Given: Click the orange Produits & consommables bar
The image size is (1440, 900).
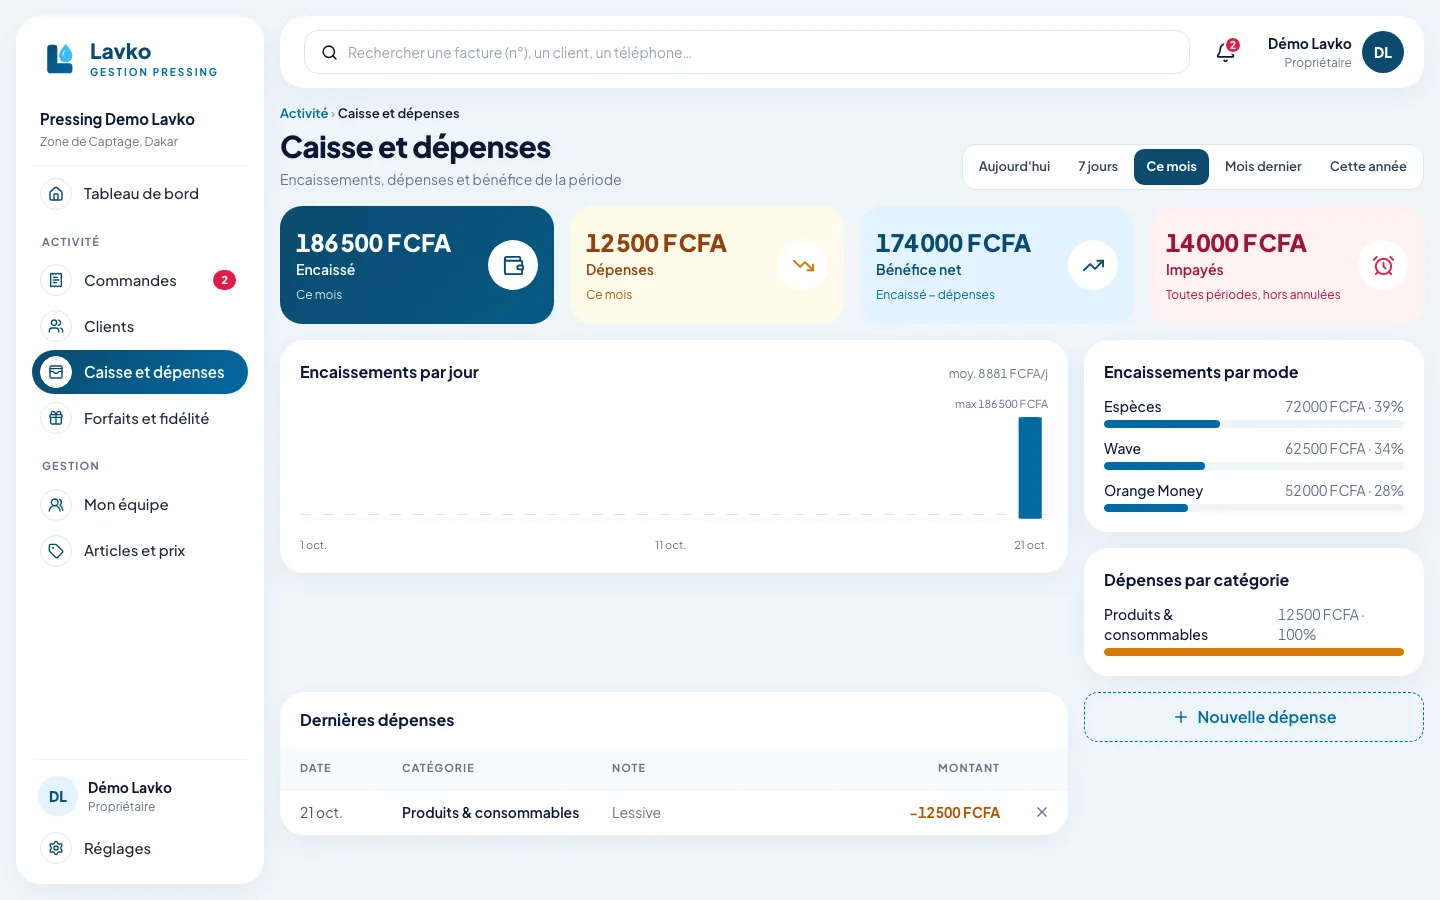Looking at the screenshot, I should (1254, 652).
